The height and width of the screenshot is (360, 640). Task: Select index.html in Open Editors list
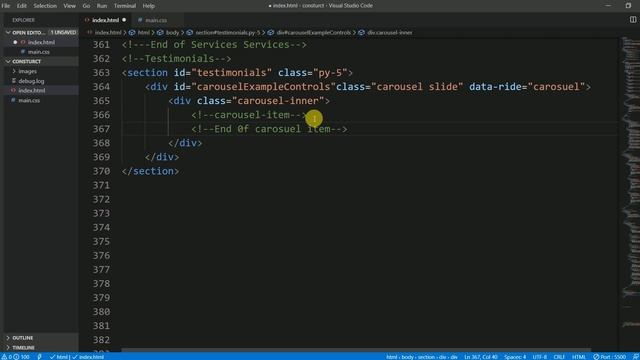41,42
